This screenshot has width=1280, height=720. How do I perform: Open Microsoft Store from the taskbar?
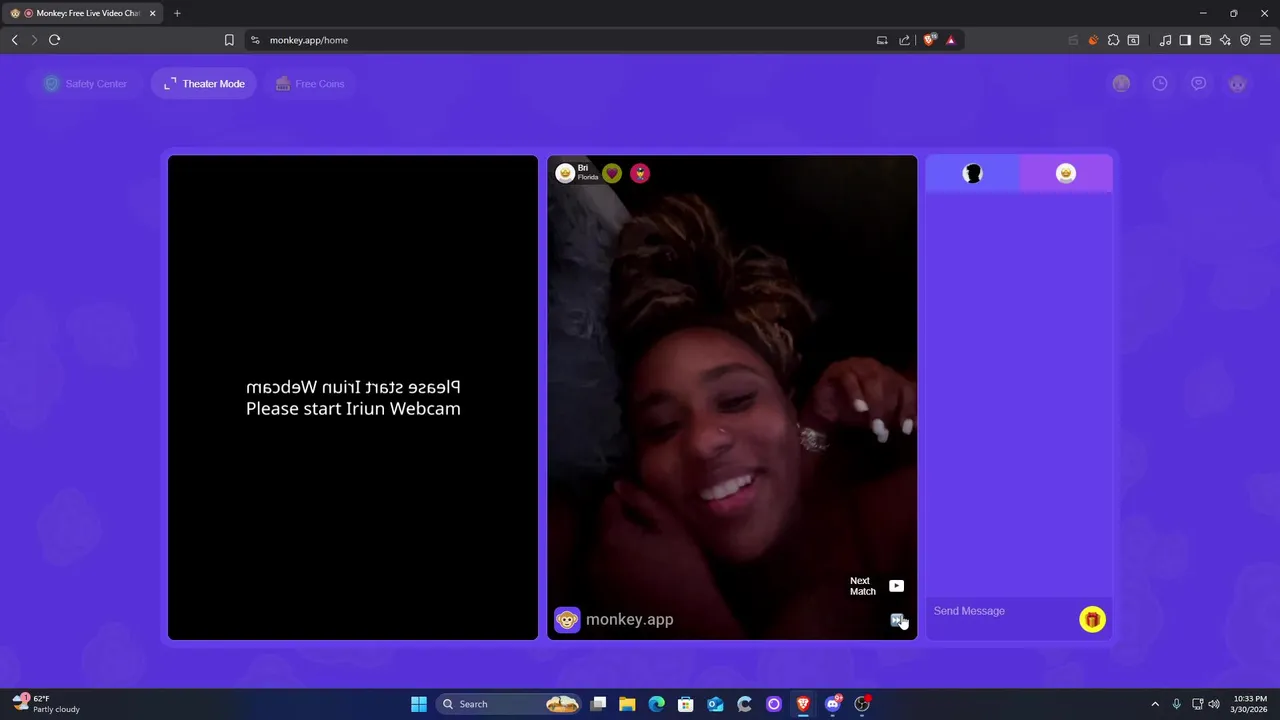point(686,704)
